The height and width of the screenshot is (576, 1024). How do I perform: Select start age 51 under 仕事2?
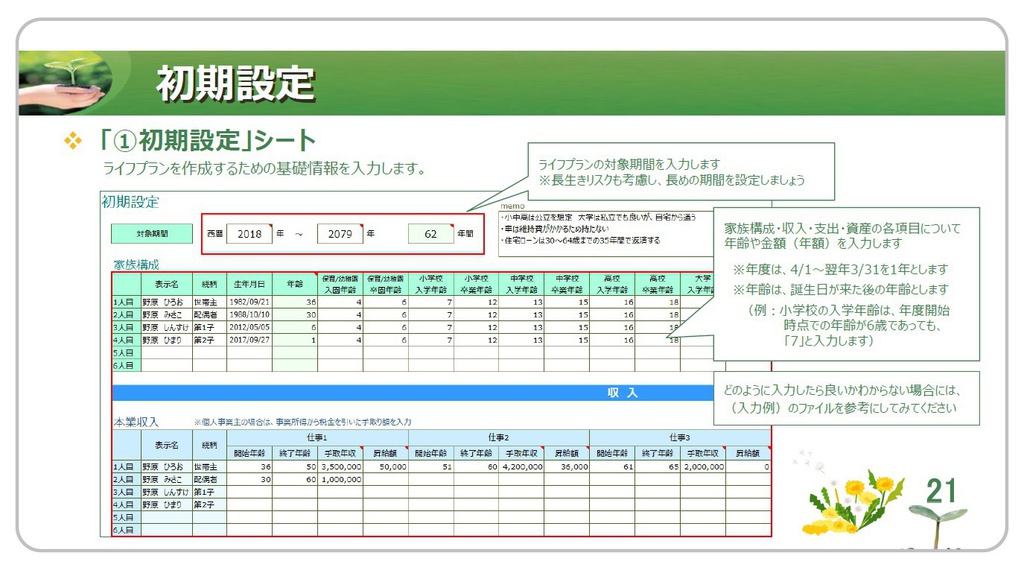(x=431, y=467)
